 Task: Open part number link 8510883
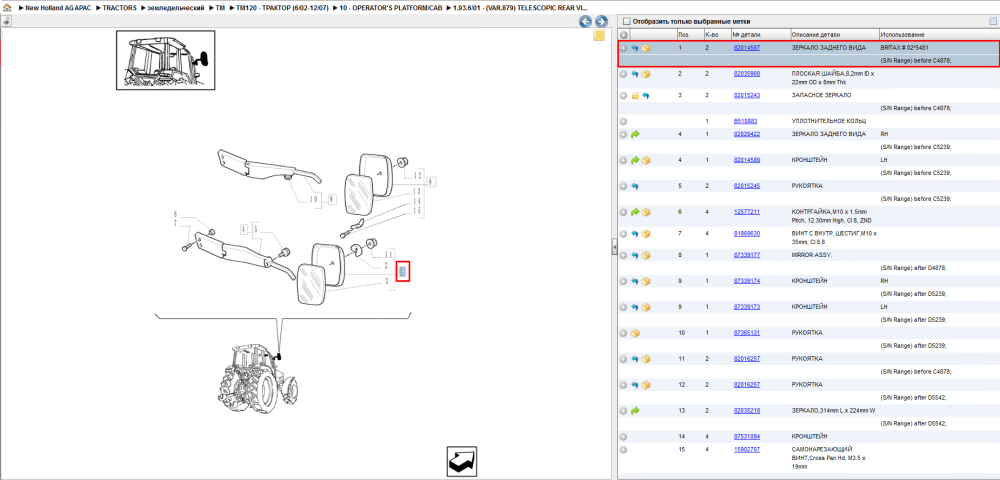click(745, 121)
